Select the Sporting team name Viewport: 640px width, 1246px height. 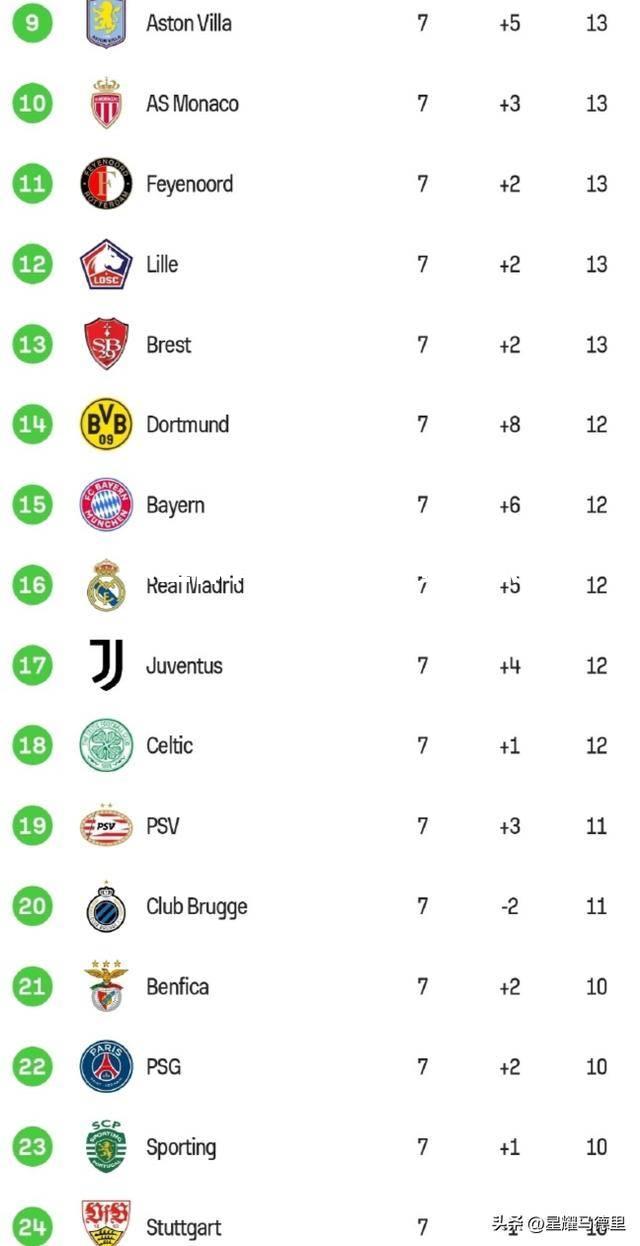pyautogui.click(x=181, y=1148)
